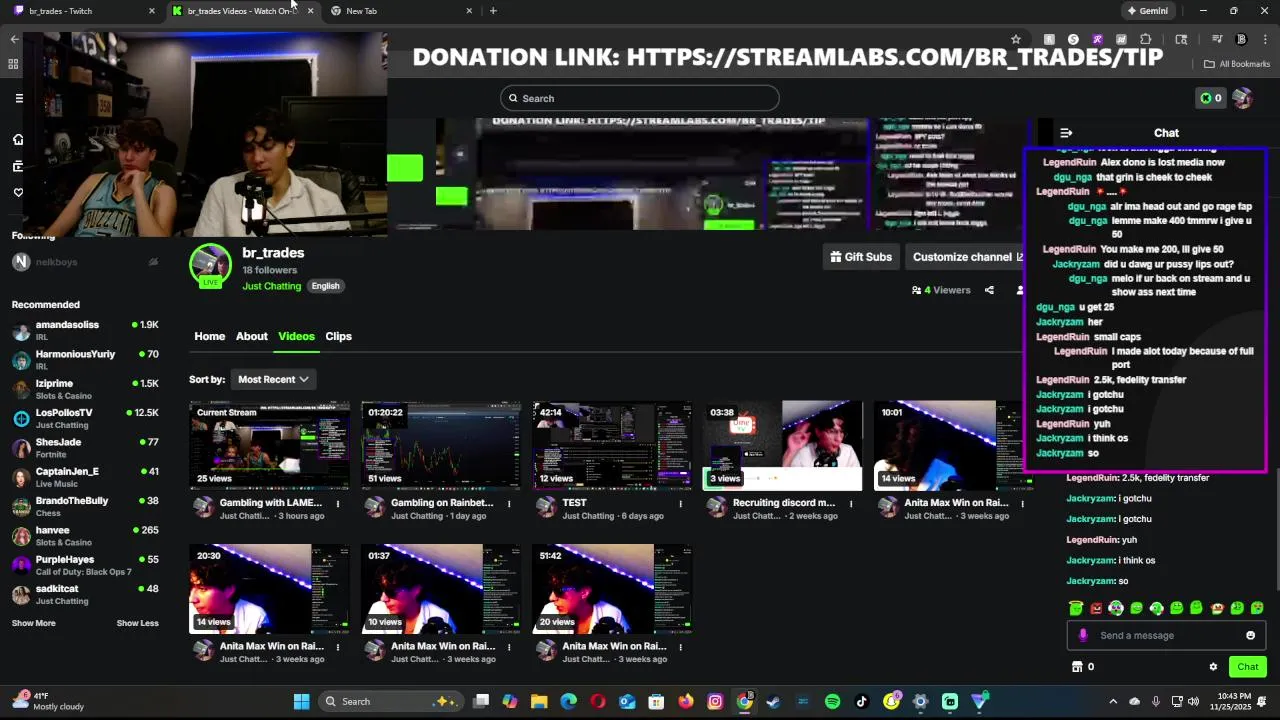Image resolution: width=1280 pixels, height=720 pixels.
Task: Switch to the About channel tab
Action: (x=252, y=336)
